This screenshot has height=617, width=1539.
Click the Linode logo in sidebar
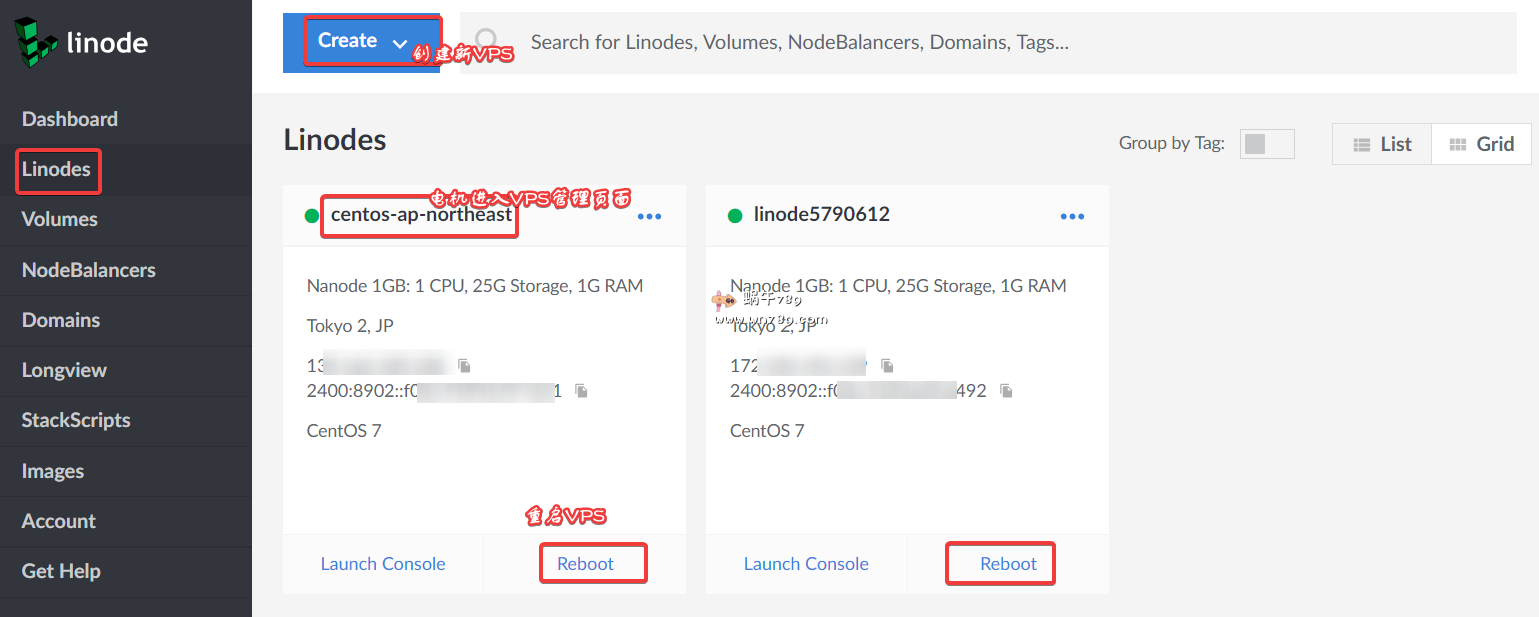click(x=82, y=42)
